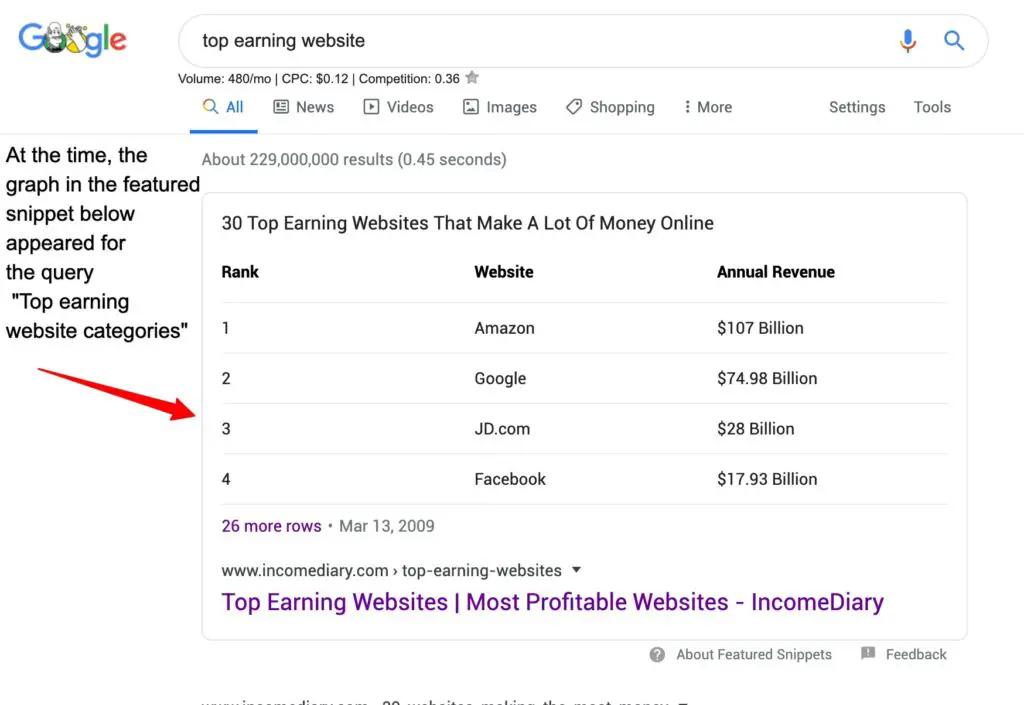Open the More search options menu
1024x705 pixels.
(708, 107)
